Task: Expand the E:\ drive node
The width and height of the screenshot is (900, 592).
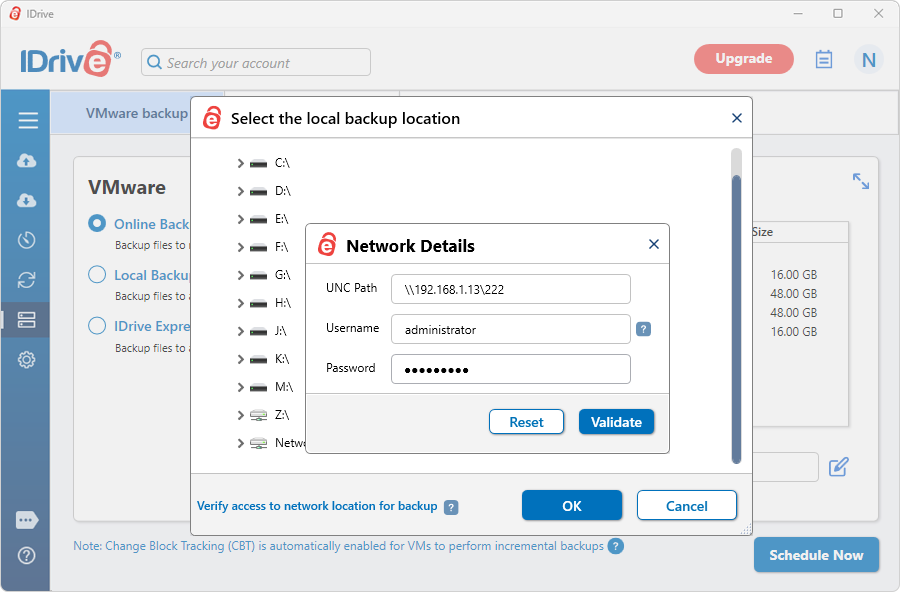Action: point(240,219)
